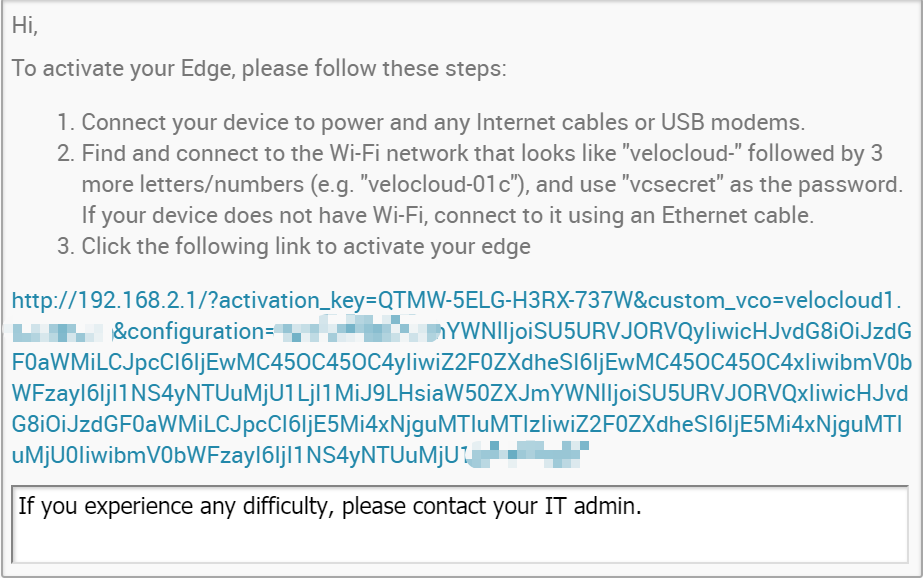Click the link line beginning with F0aWMiLCJpc

pyautogui.click(x=462, y=363)
